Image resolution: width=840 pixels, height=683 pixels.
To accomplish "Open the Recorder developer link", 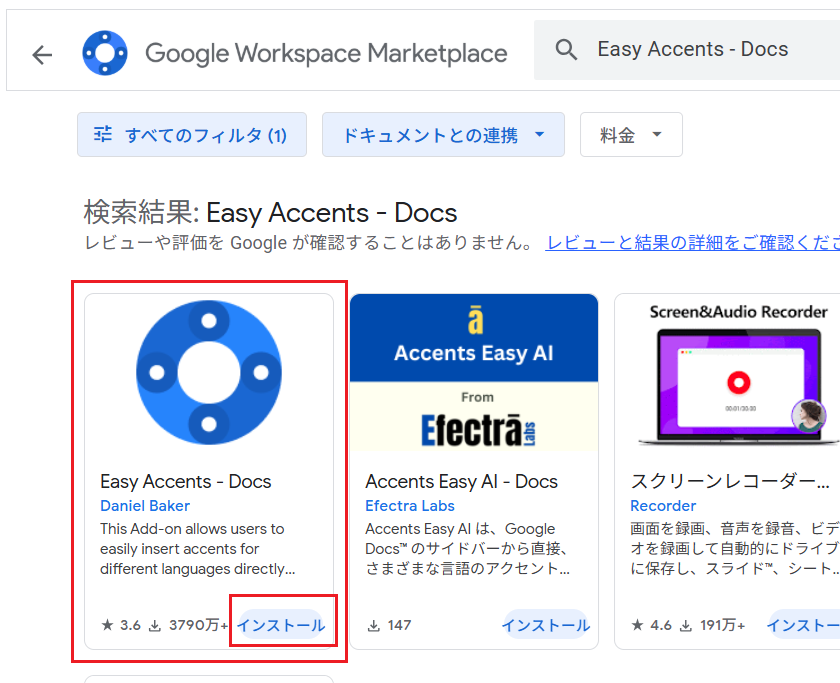I will [663, 506].
